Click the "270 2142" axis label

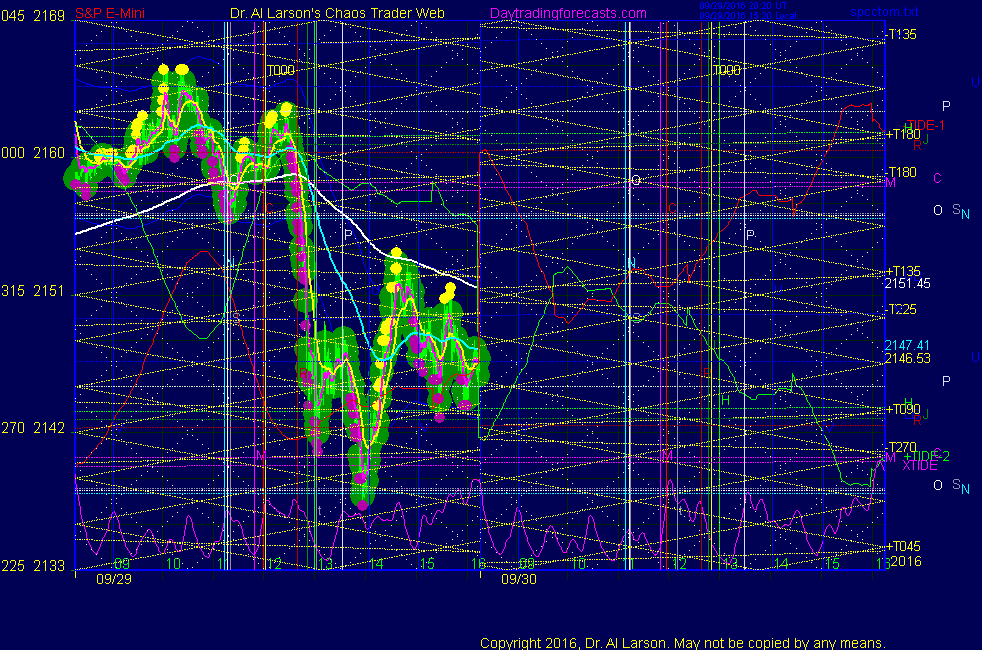click(x=33, y=428)
